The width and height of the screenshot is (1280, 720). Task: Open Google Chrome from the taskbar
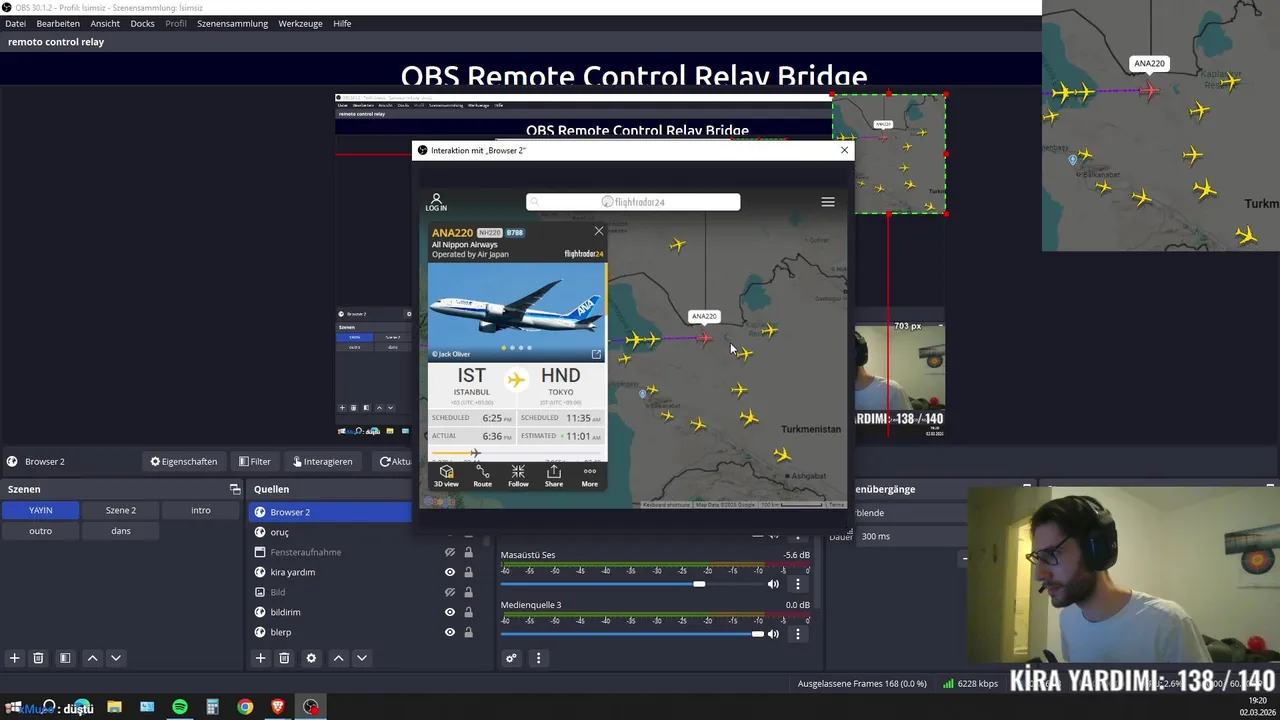click(245, 707)
